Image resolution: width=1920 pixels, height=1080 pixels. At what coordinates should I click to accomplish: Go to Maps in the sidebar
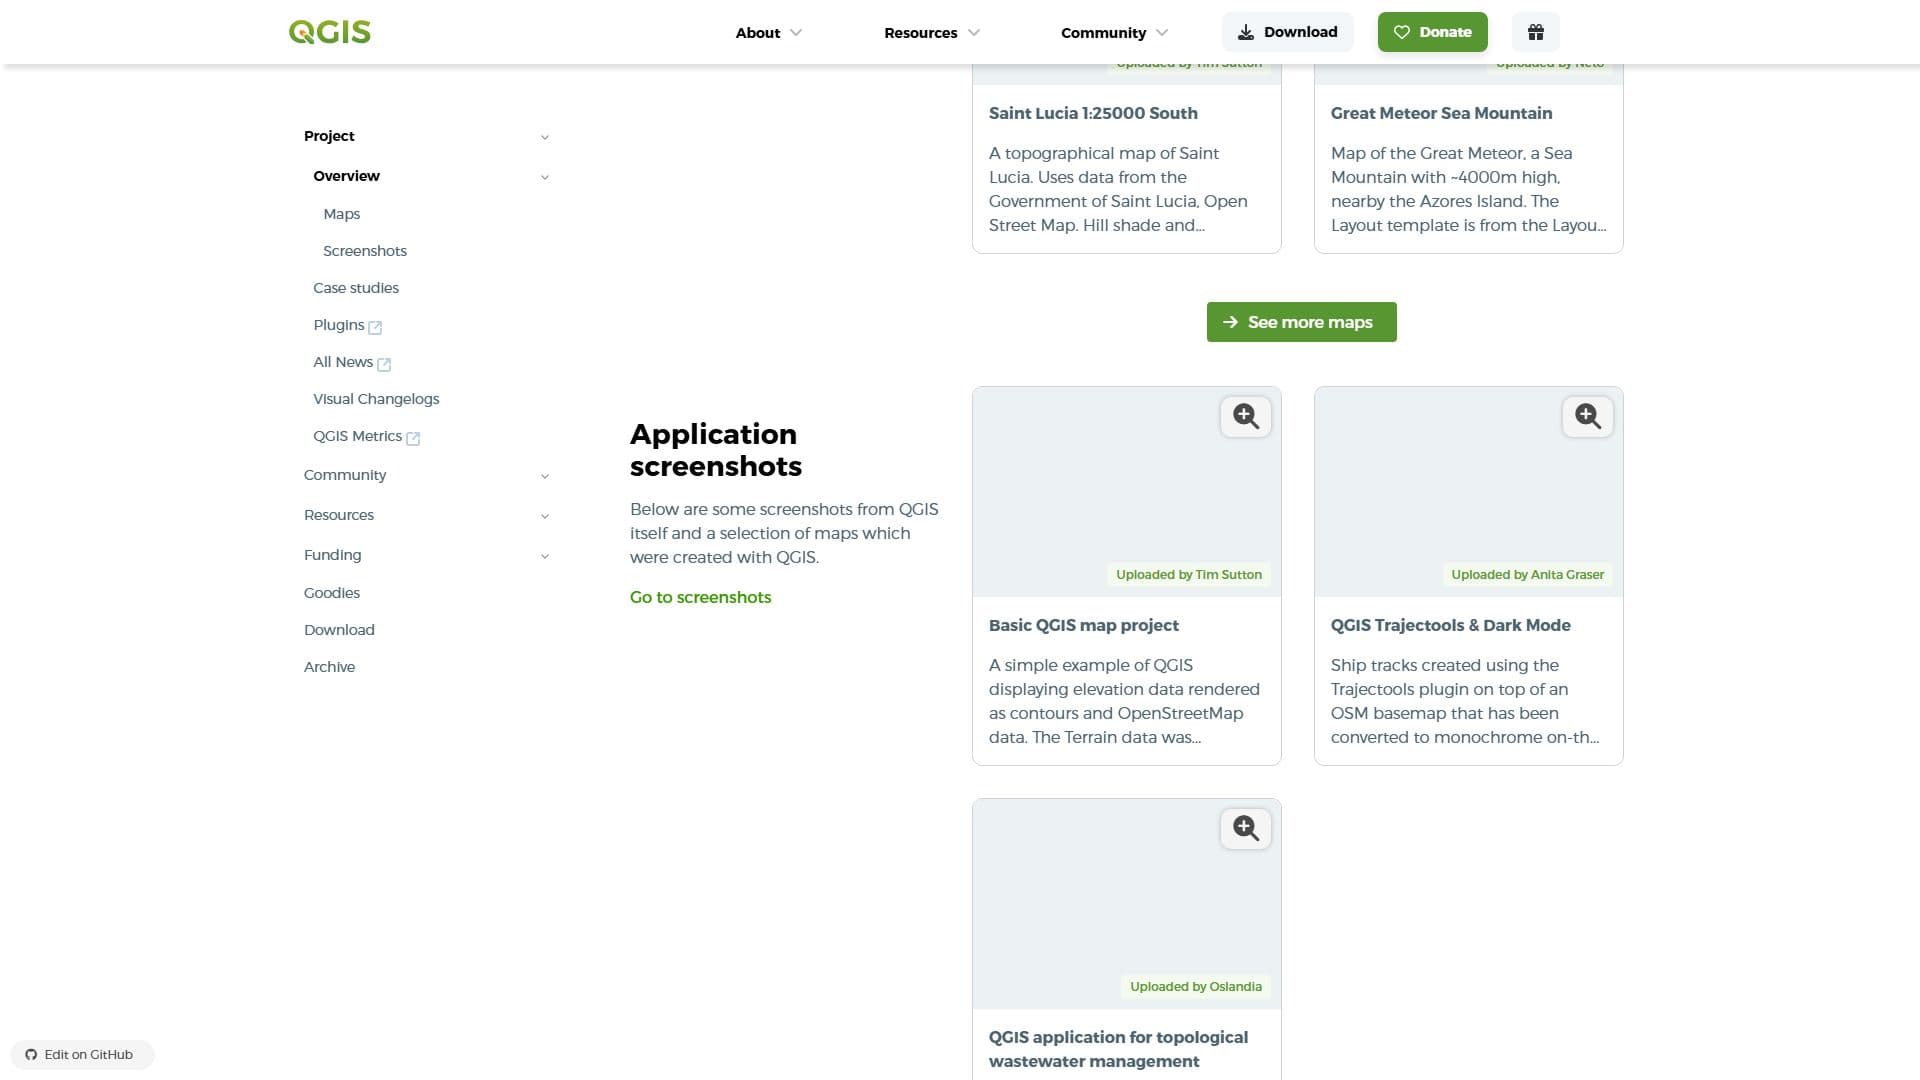(341, 214)
